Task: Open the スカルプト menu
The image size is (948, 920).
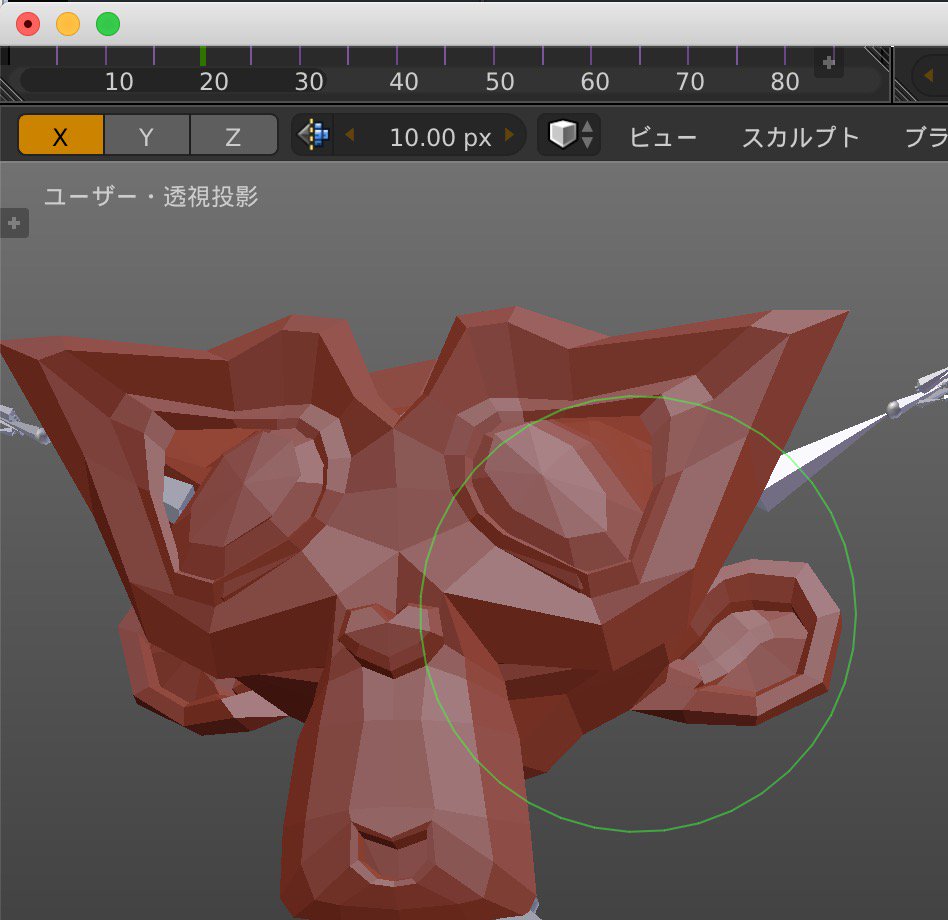Action: click(x=800, y=137)
